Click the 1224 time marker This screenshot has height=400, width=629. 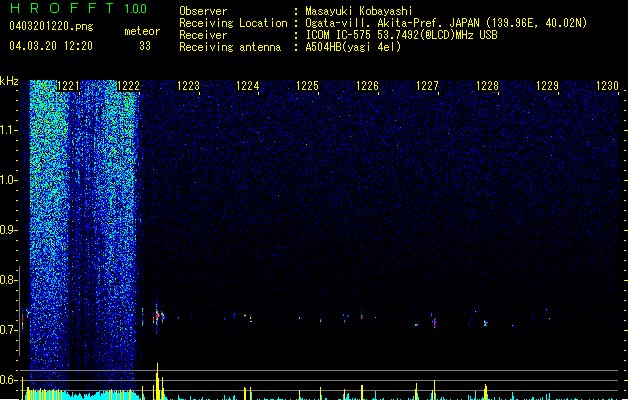(x=248, y=86)
